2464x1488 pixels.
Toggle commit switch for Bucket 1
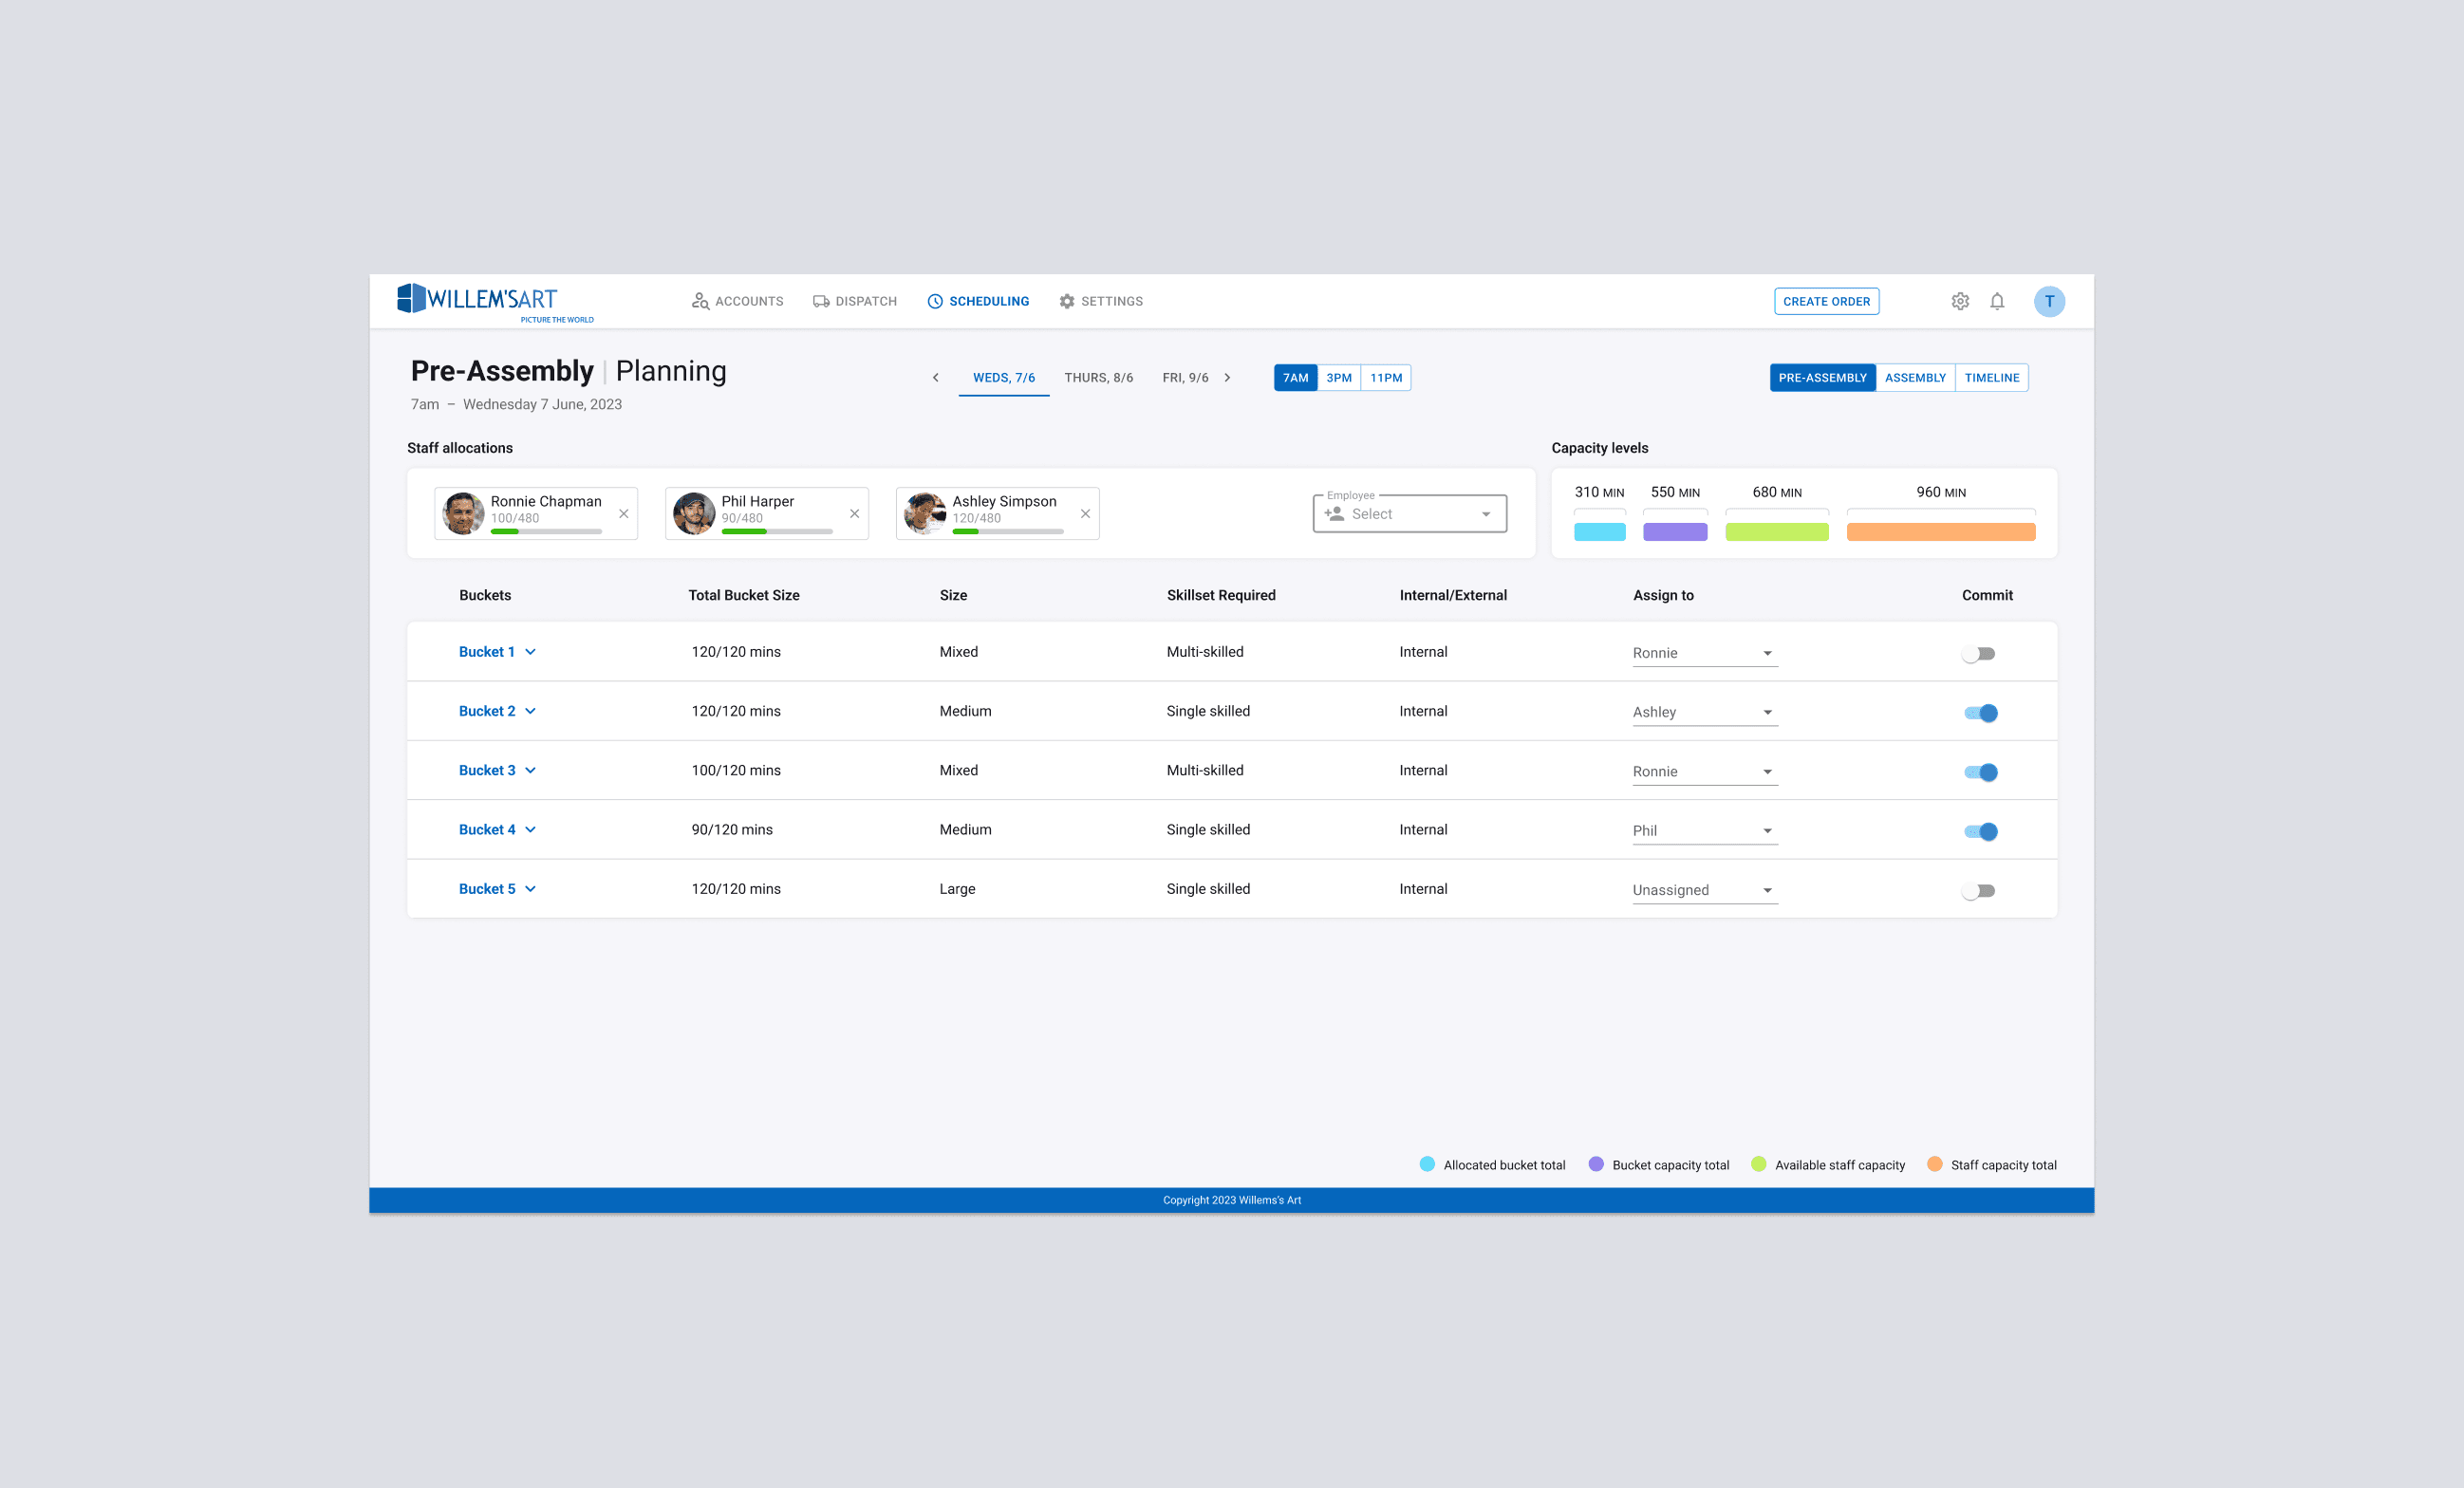1978,654
